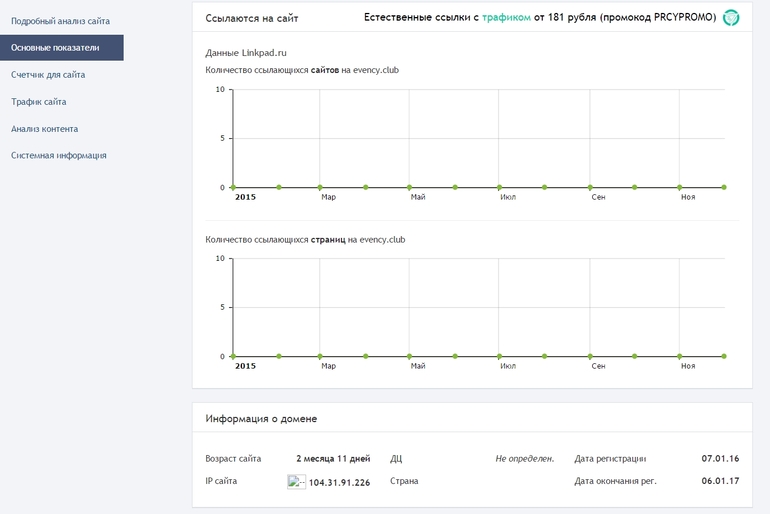
Task: Select the Май data point on the сайтов chart
Action: click(x=409, y=187)
